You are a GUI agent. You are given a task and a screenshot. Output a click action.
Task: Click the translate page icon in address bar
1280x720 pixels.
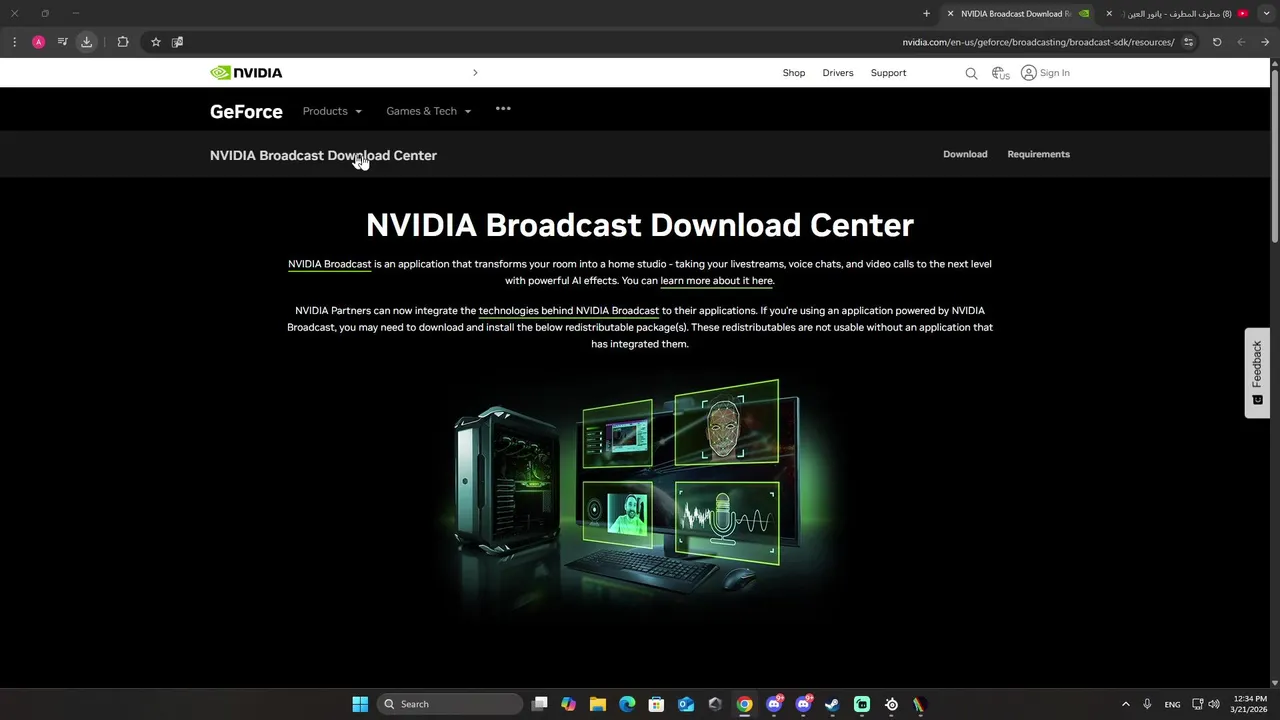[x=177, y=42]
